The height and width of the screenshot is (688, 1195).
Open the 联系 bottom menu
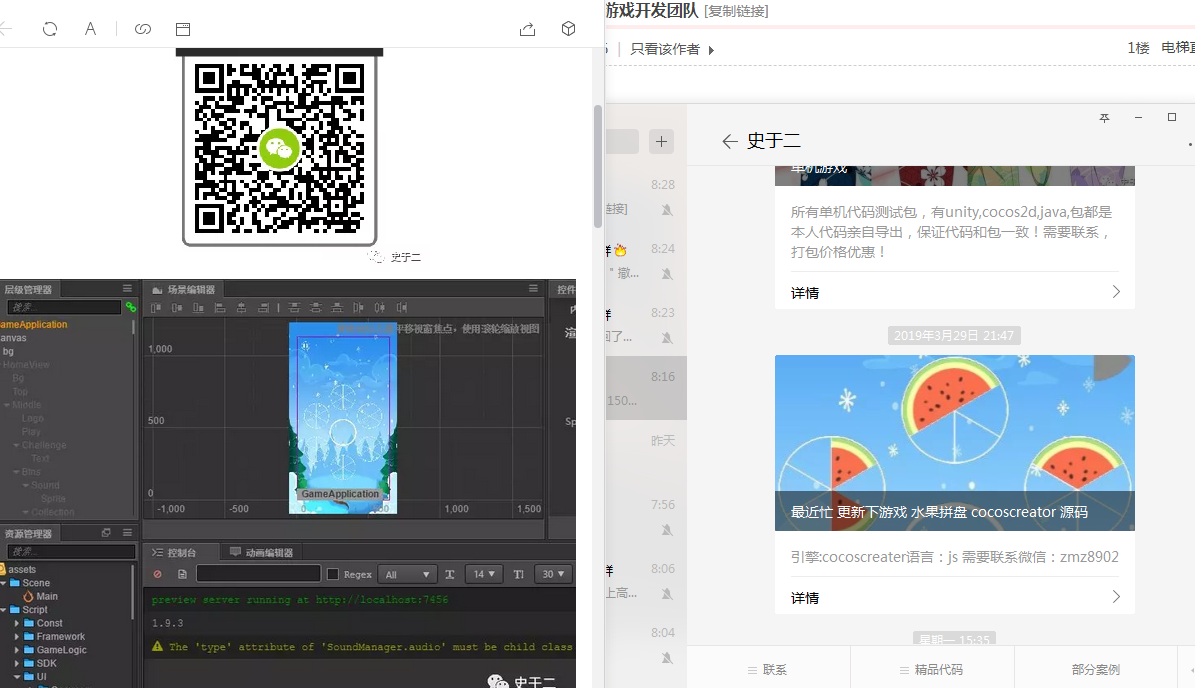tap(767, 670)
